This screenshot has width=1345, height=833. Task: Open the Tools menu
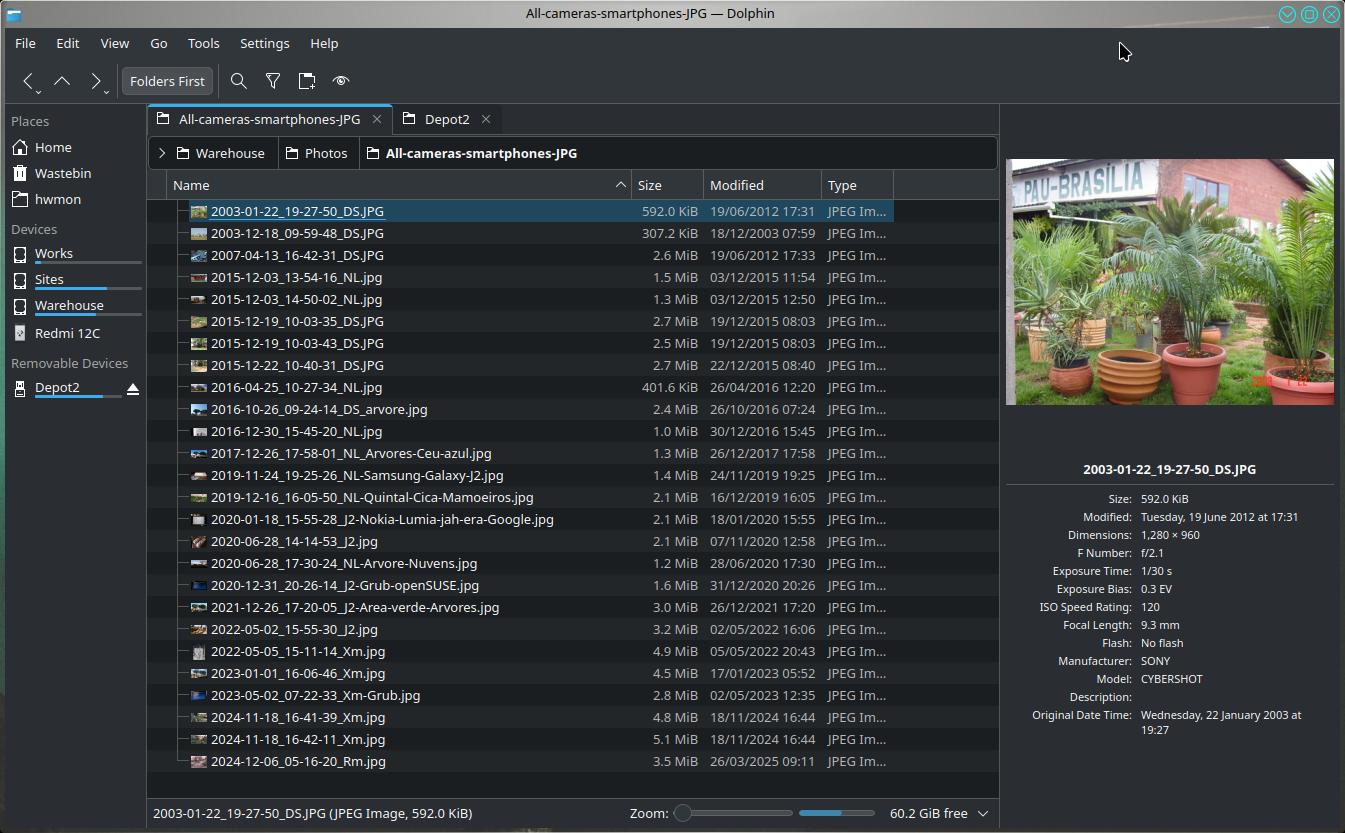click(203, 43)
